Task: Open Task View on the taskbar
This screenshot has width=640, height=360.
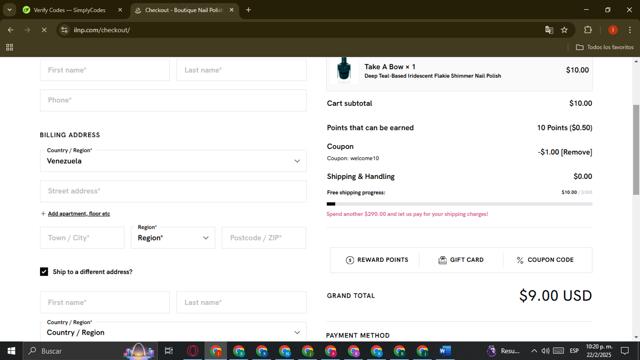Action: coord(169,351)
